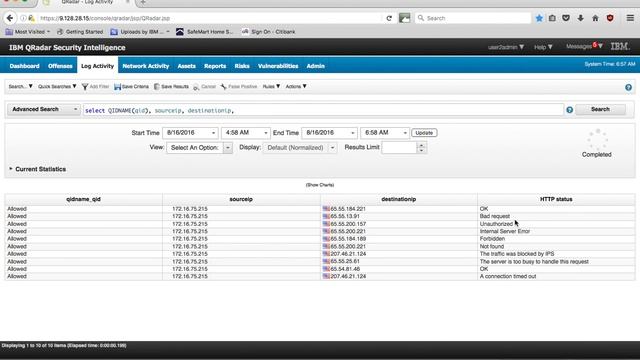Open the View Select An Option dropdown

click(200, 148)
